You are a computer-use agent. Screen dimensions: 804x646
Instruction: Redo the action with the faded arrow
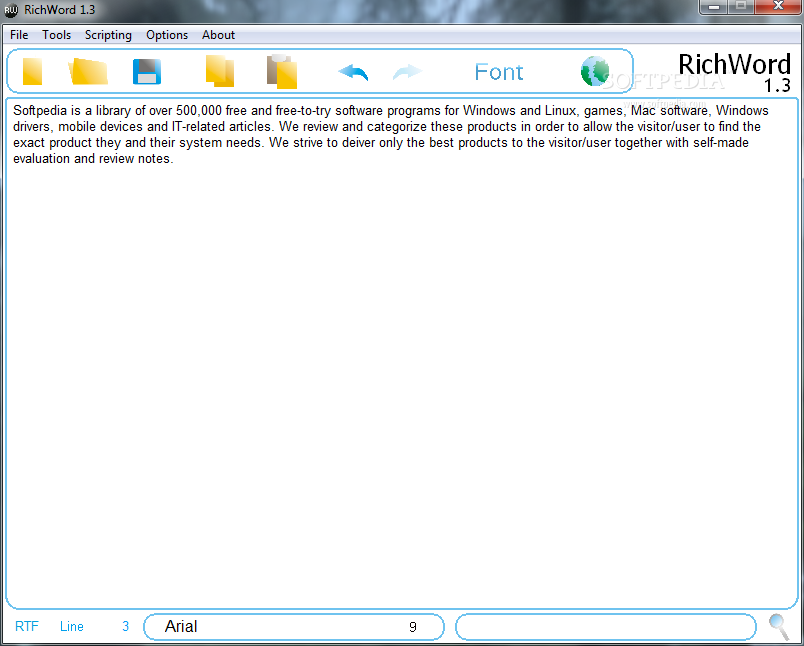tap(407, 72)
